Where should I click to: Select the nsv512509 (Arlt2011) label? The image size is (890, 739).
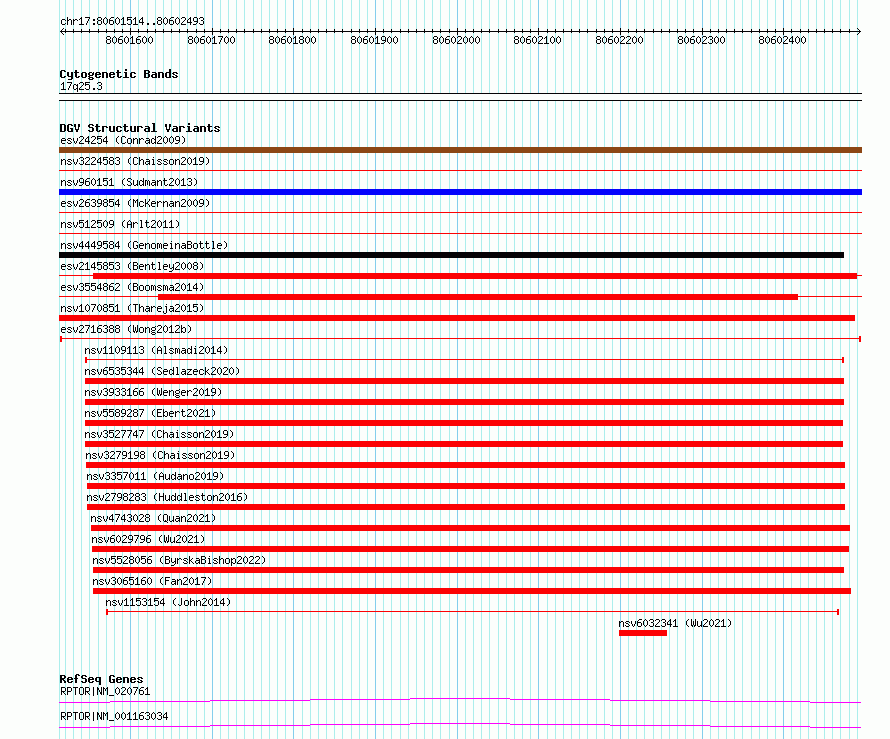click(x=120, y=224)
